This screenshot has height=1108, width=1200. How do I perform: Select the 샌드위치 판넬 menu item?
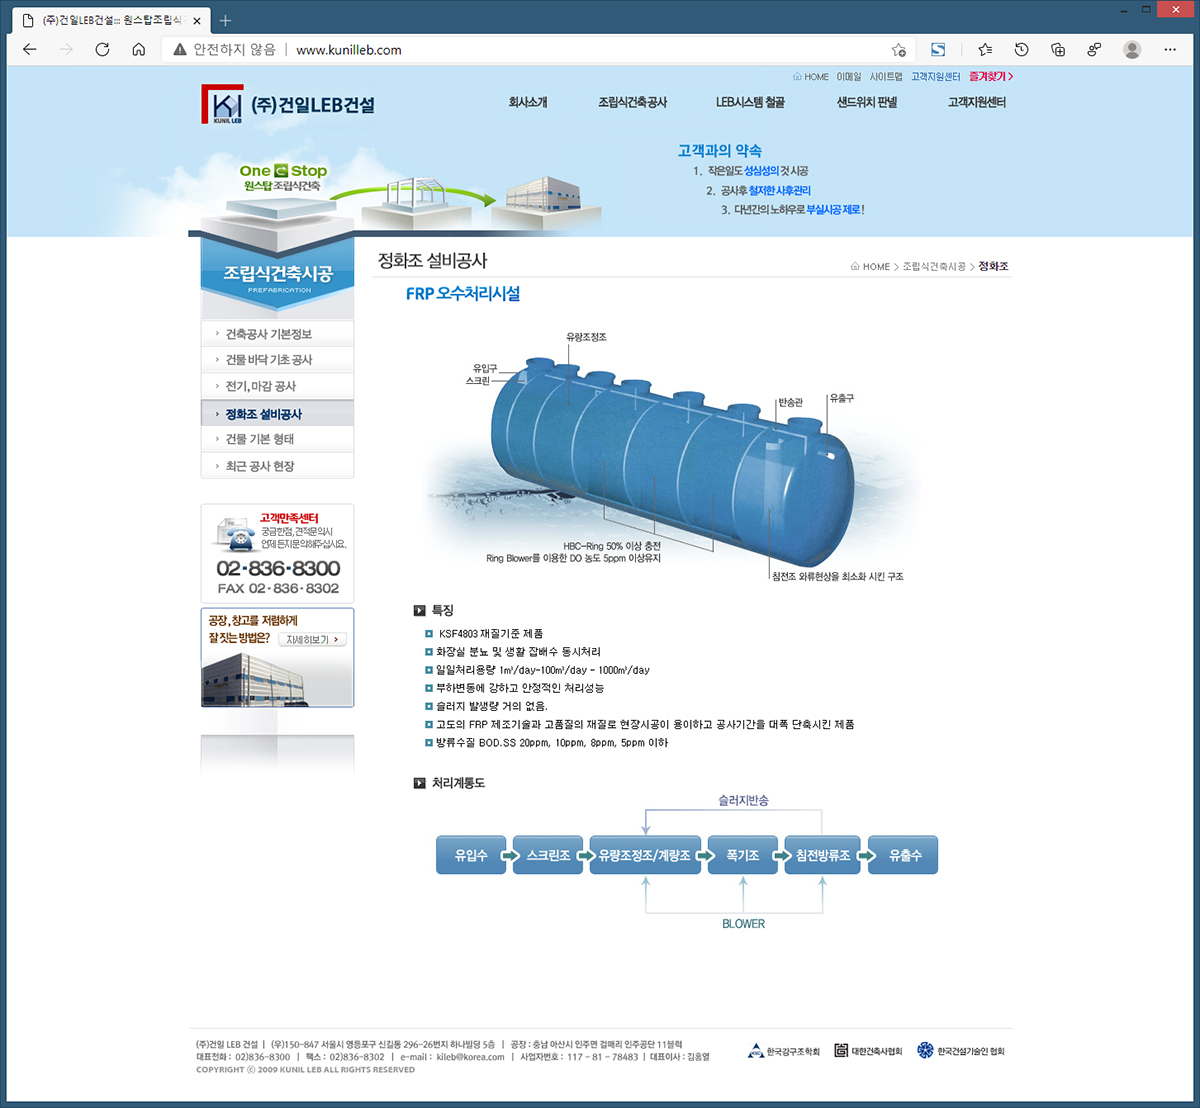coord(866,103)
